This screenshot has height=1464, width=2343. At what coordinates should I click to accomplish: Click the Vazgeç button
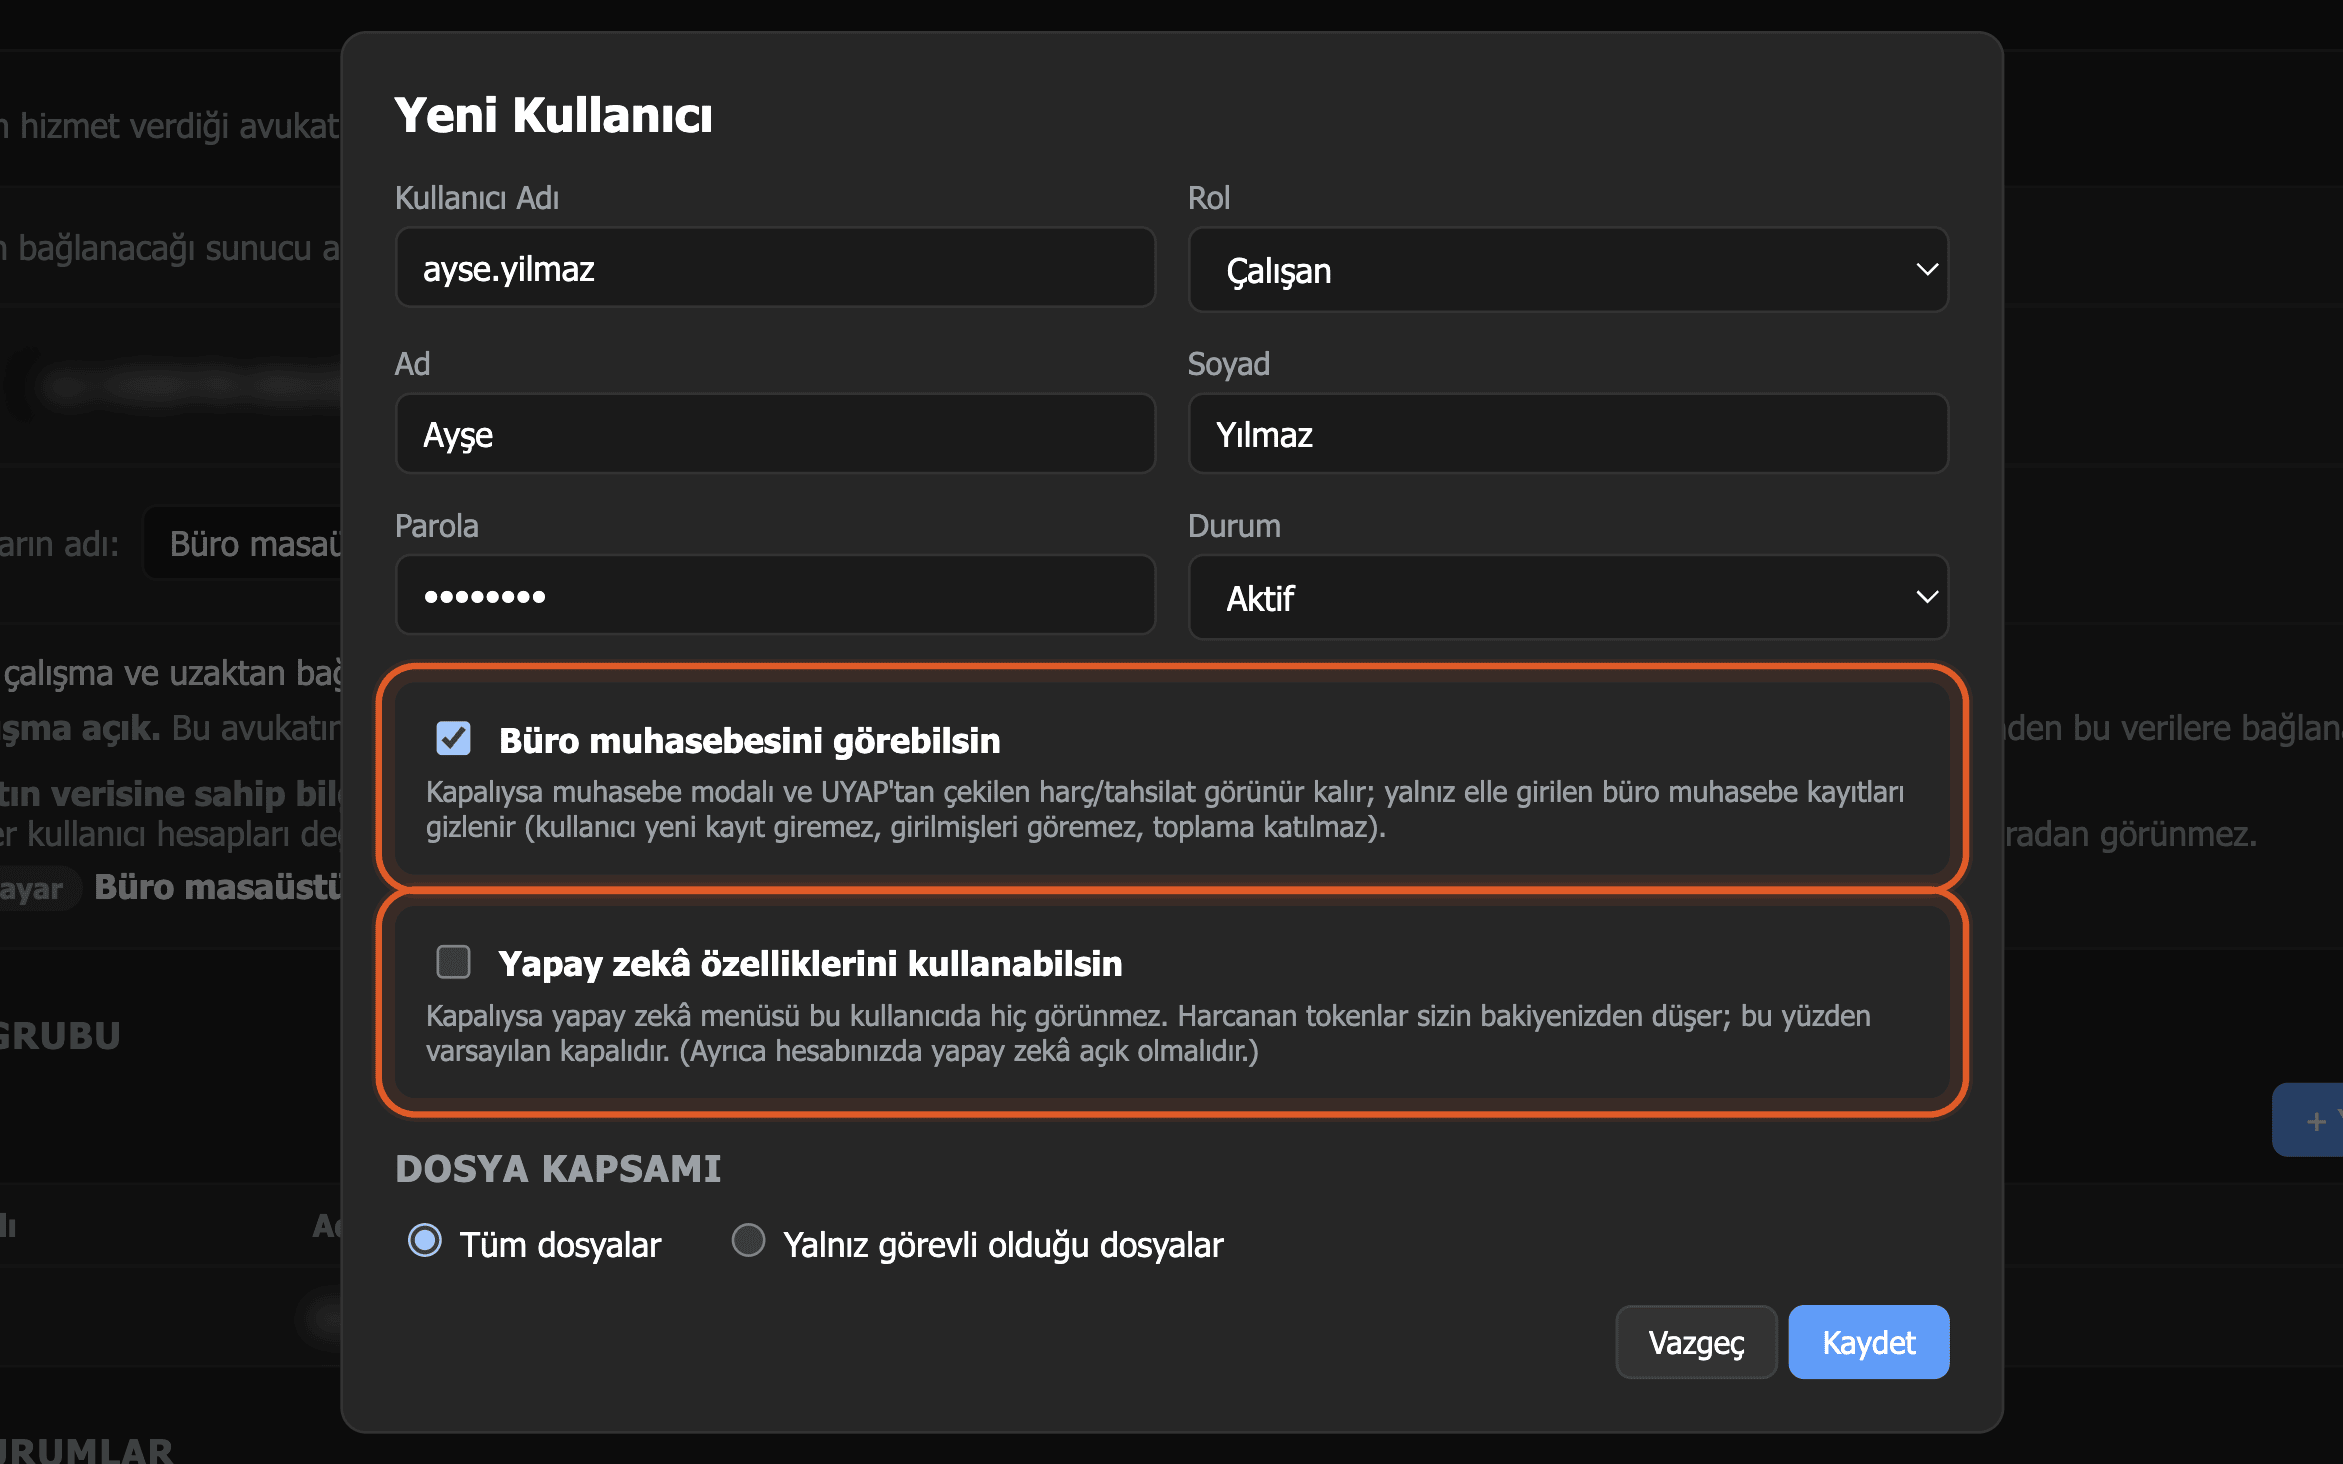click(1696, 1342)
